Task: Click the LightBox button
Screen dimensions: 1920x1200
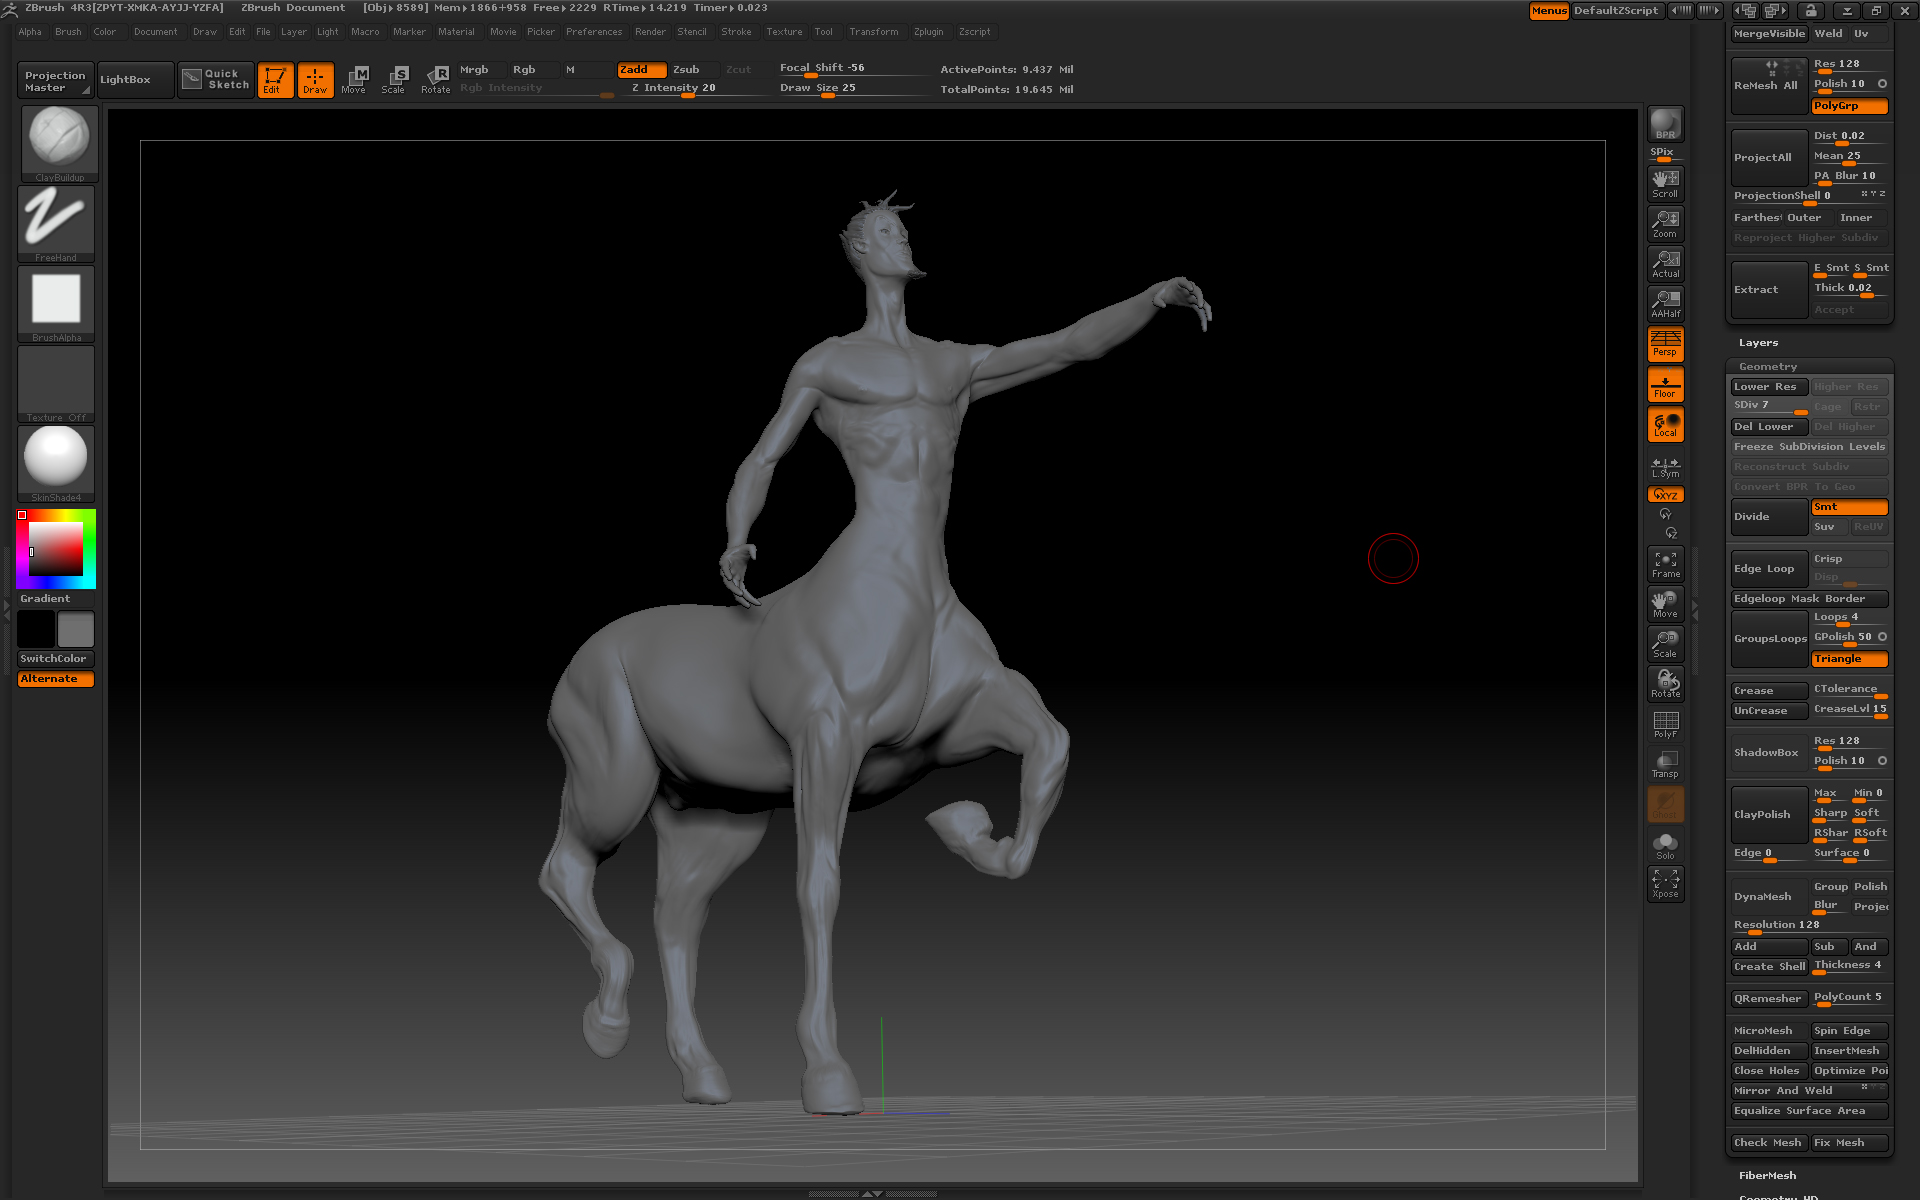Action: (126, 80)
